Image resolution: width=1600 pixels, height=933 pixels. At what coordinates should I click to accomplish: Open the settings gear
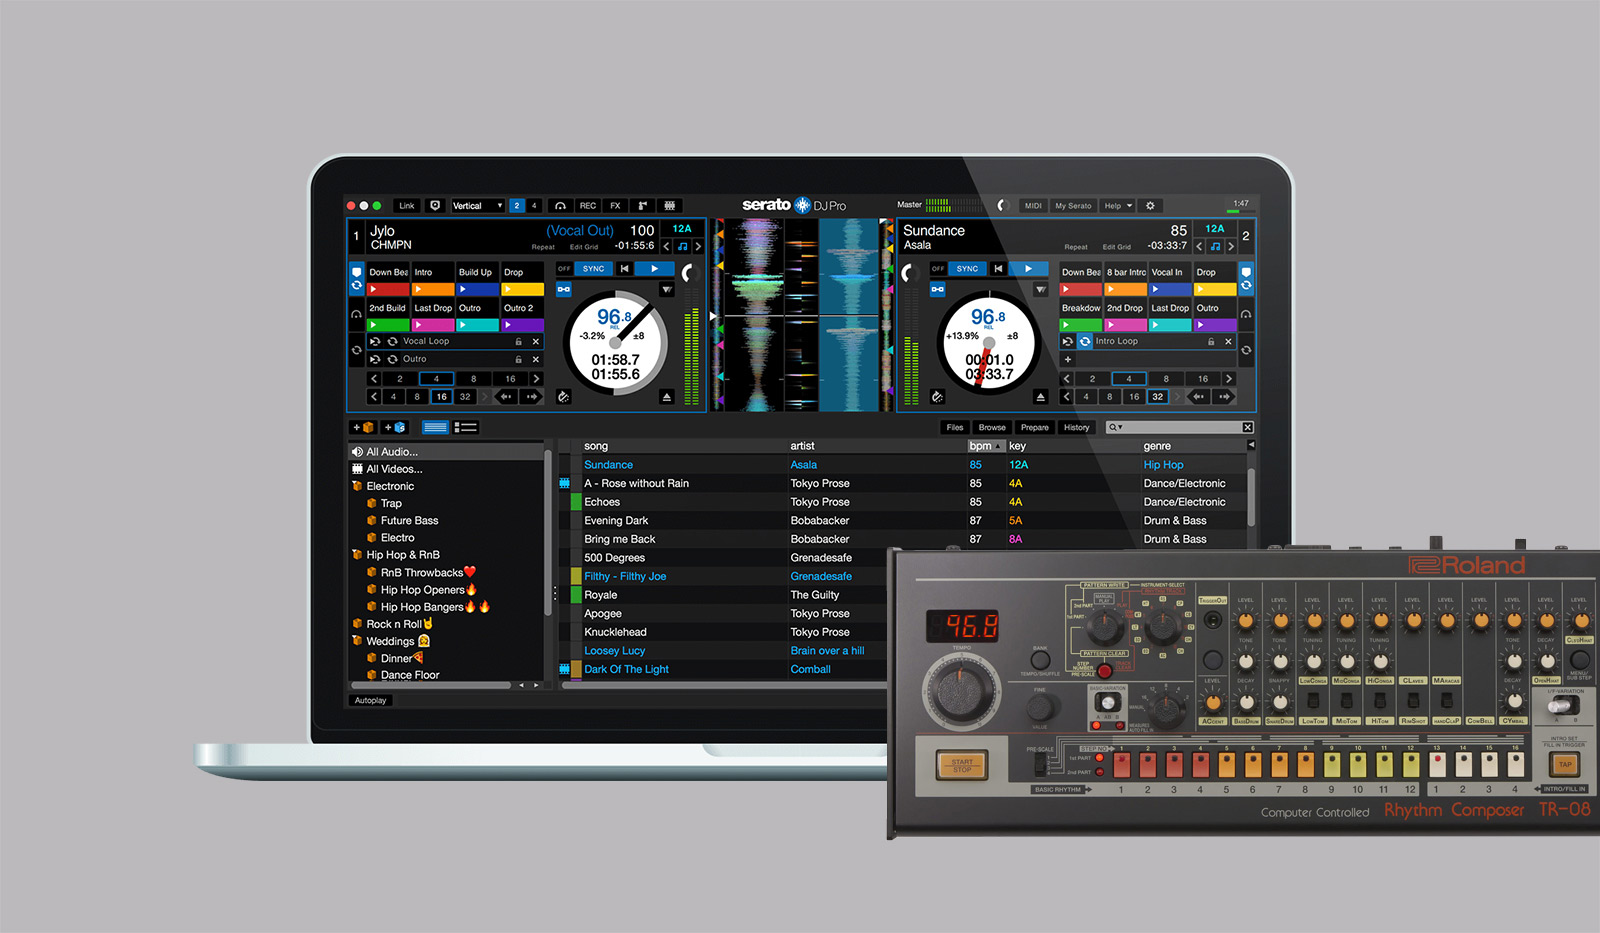(1150, 206)
